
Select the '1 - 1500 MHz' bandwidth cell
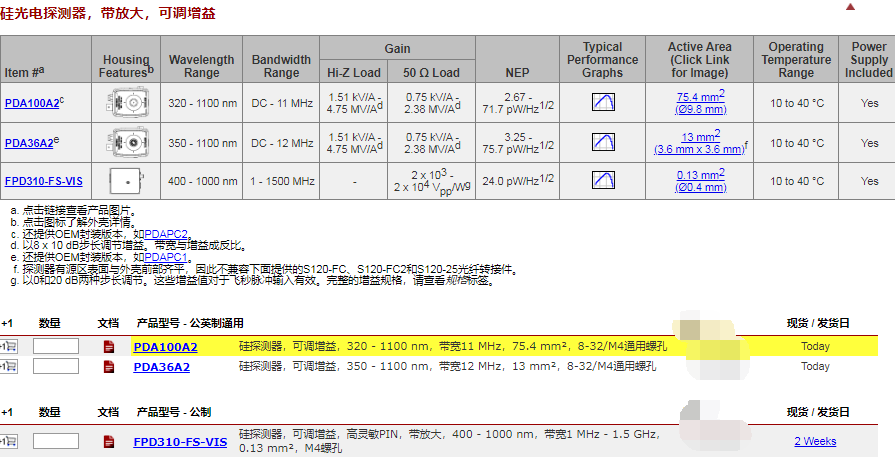(x=281, y=181)
